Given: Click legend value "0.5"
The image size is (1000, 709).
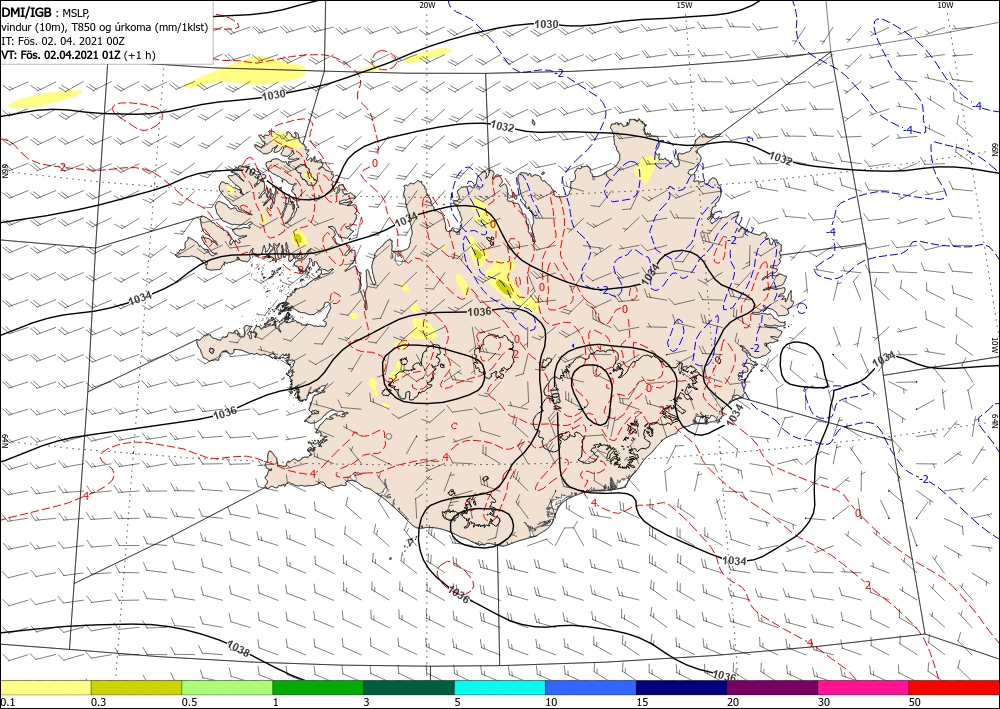Looking at the screenshot, I should coord(189,702).
